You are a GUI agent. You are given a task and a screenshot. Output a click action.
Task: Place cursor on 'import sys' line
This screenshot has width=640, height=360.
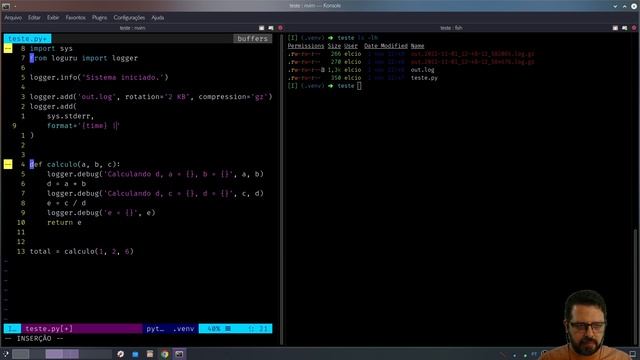[51, 48]
